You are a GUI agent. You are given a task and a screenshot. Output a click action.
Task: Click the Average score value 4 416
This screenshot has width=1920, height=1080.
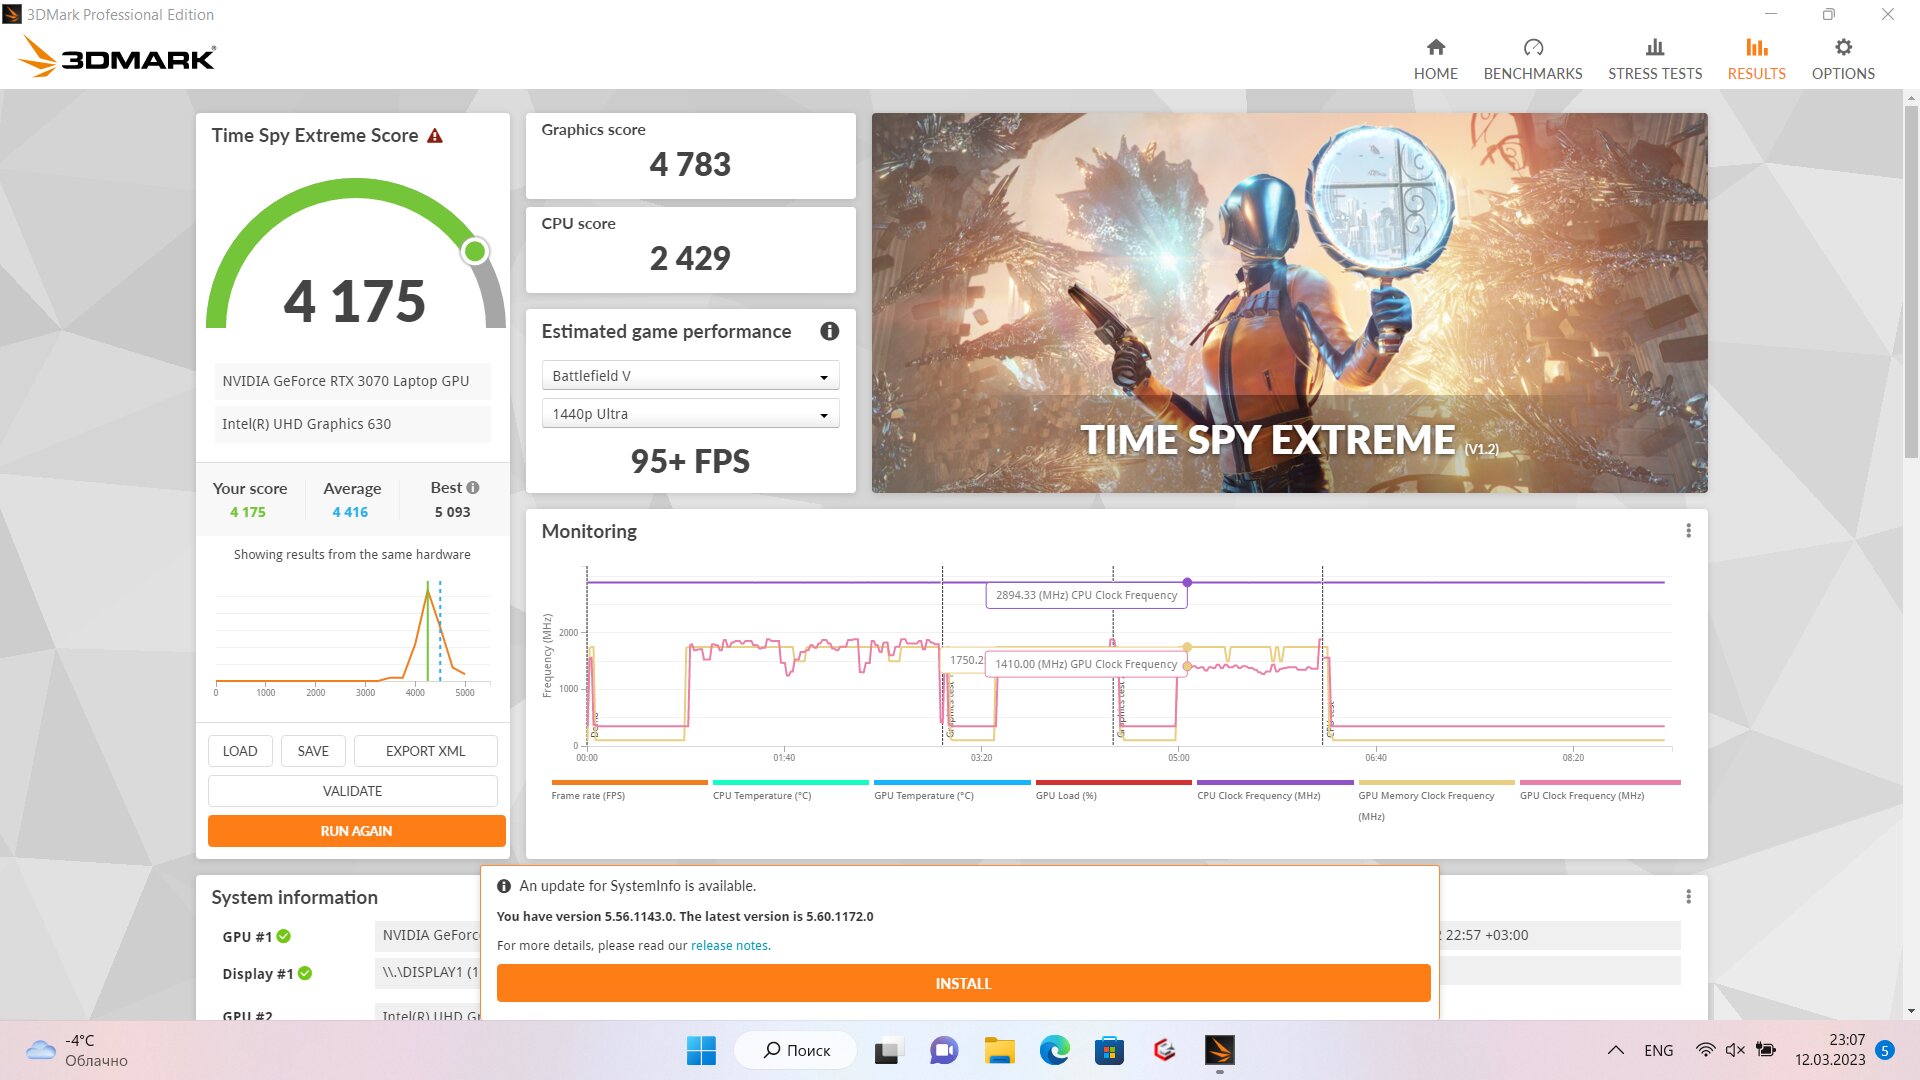pyautogui.click(x=350, y=512)
